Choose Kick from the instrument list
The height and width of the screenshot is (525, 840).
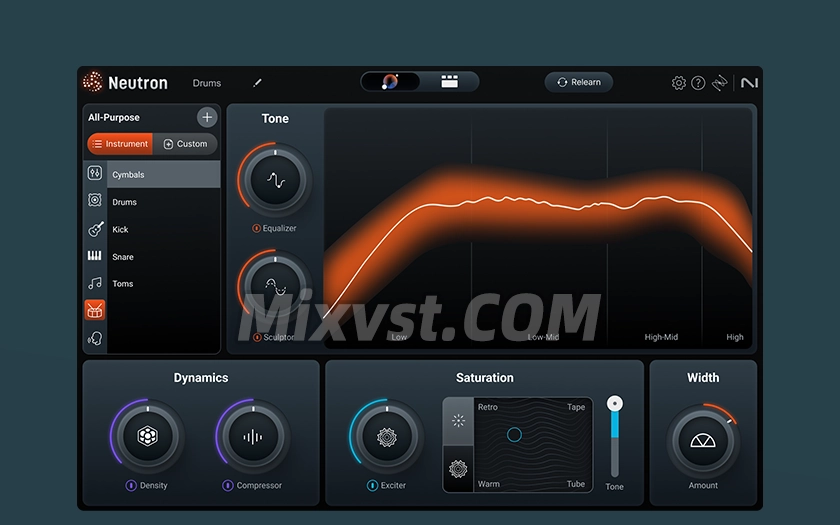point(164,229)
